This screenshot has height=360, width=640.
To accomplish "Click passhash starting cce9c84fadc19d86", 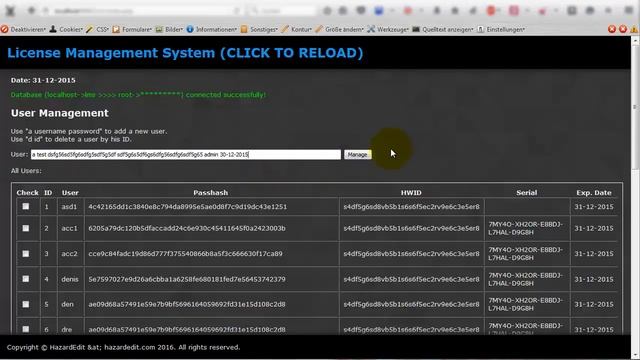I will pos(185,253).
